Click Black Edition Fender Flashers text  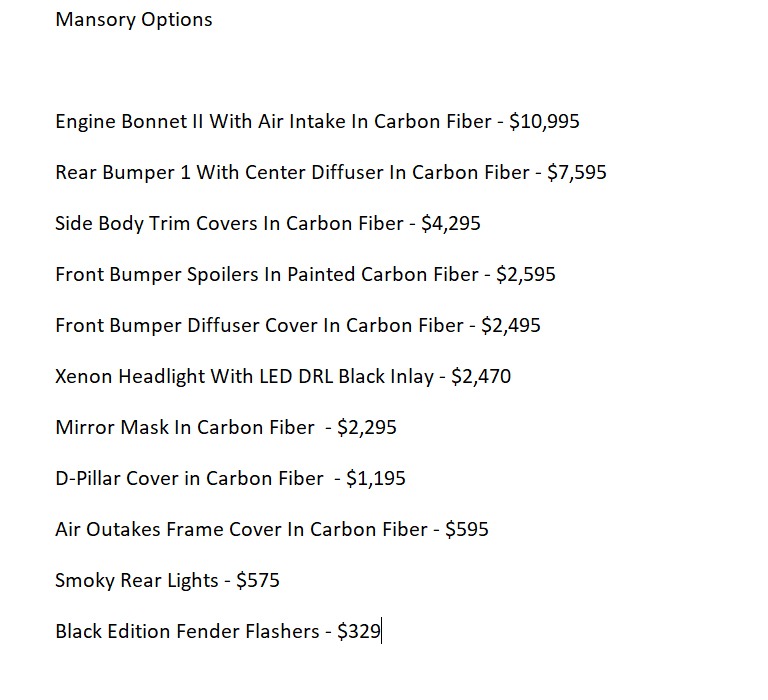tap(187, 631)
